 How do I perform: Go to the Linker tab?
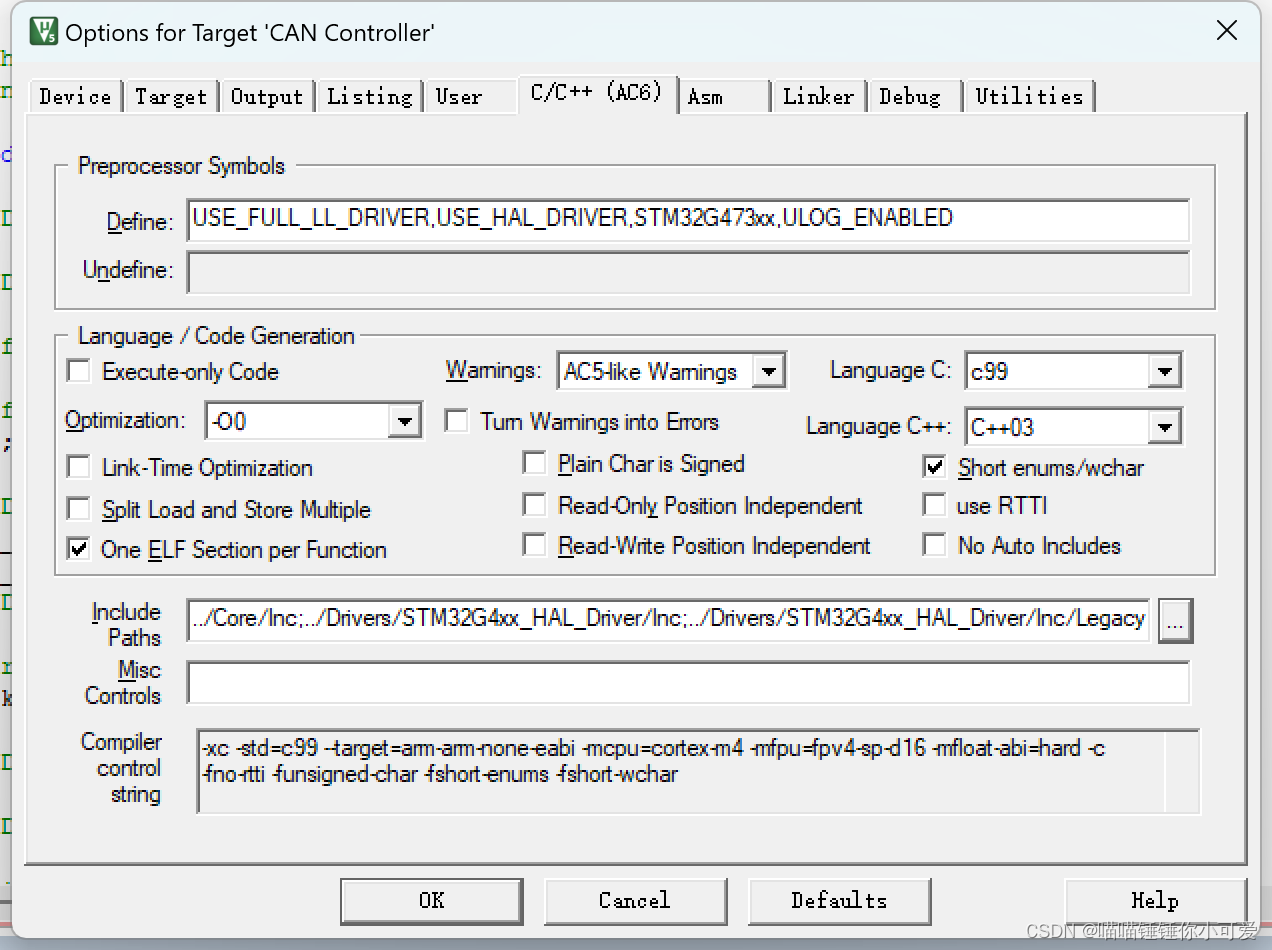tap(819, 96)
